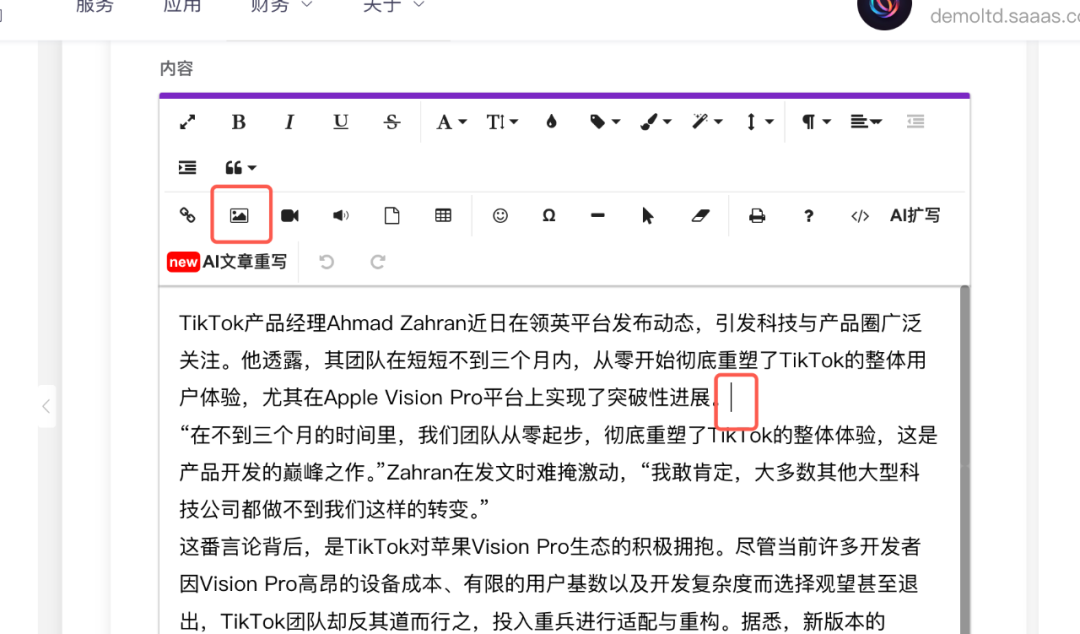Click the demoltd.saaas domain text
1080x634 pixels.
click(x=1005, y=16)
